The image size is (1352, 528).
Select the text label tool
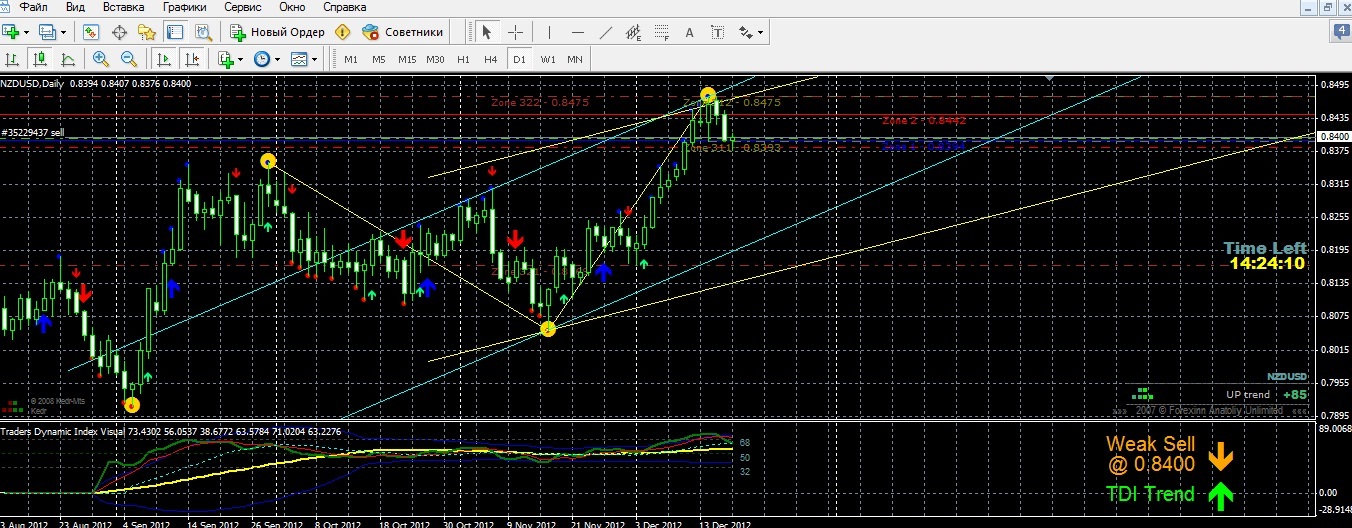pos(717,32)
